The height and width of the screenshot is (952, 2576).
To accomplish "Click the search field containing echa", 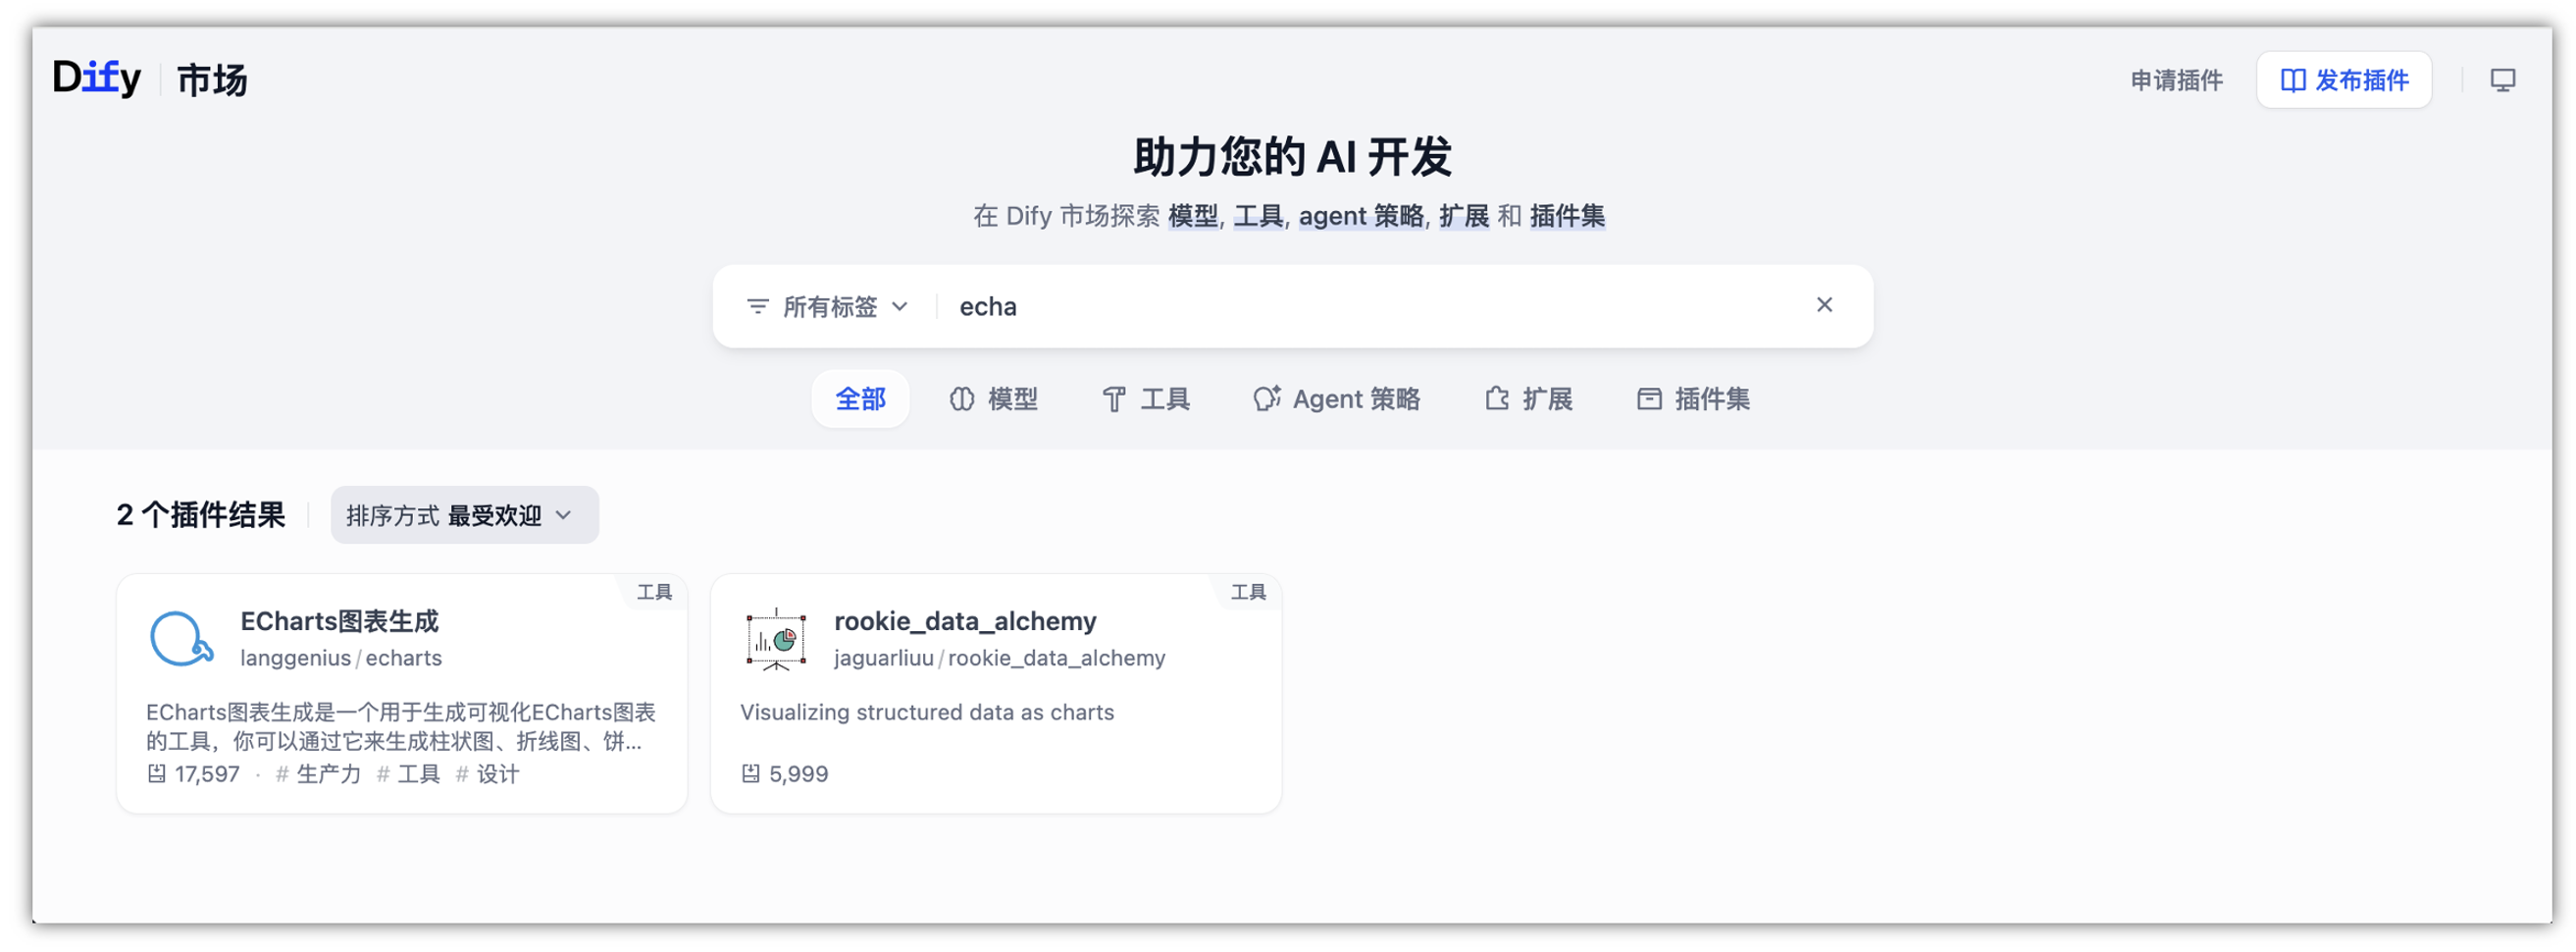I will point(1376,306).
